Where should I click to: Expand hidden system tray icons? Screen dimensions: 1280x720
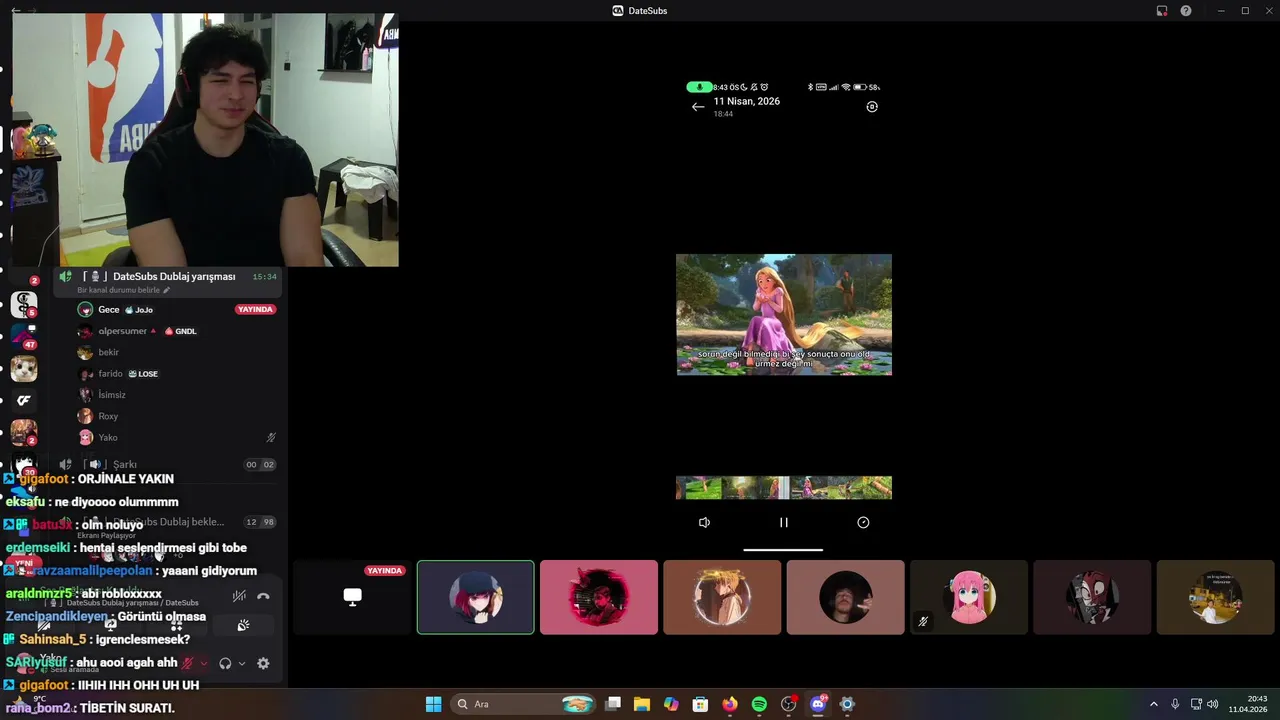point(1153,704)
